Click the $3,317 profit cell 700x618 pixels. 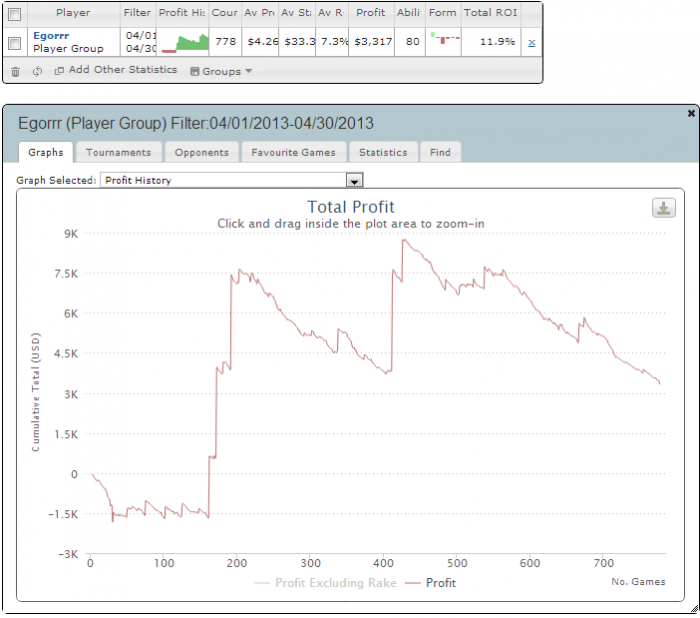[373, 42]
